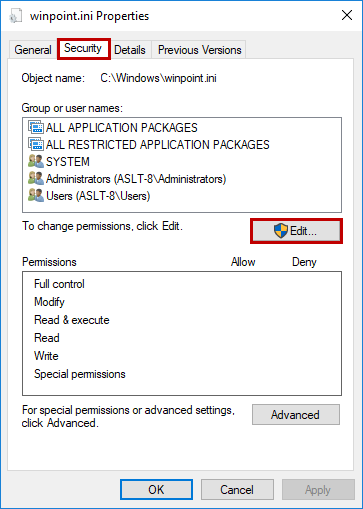Select the Full control permission row
This screenshot has height=509, width=363.
(x=182, y=284)
